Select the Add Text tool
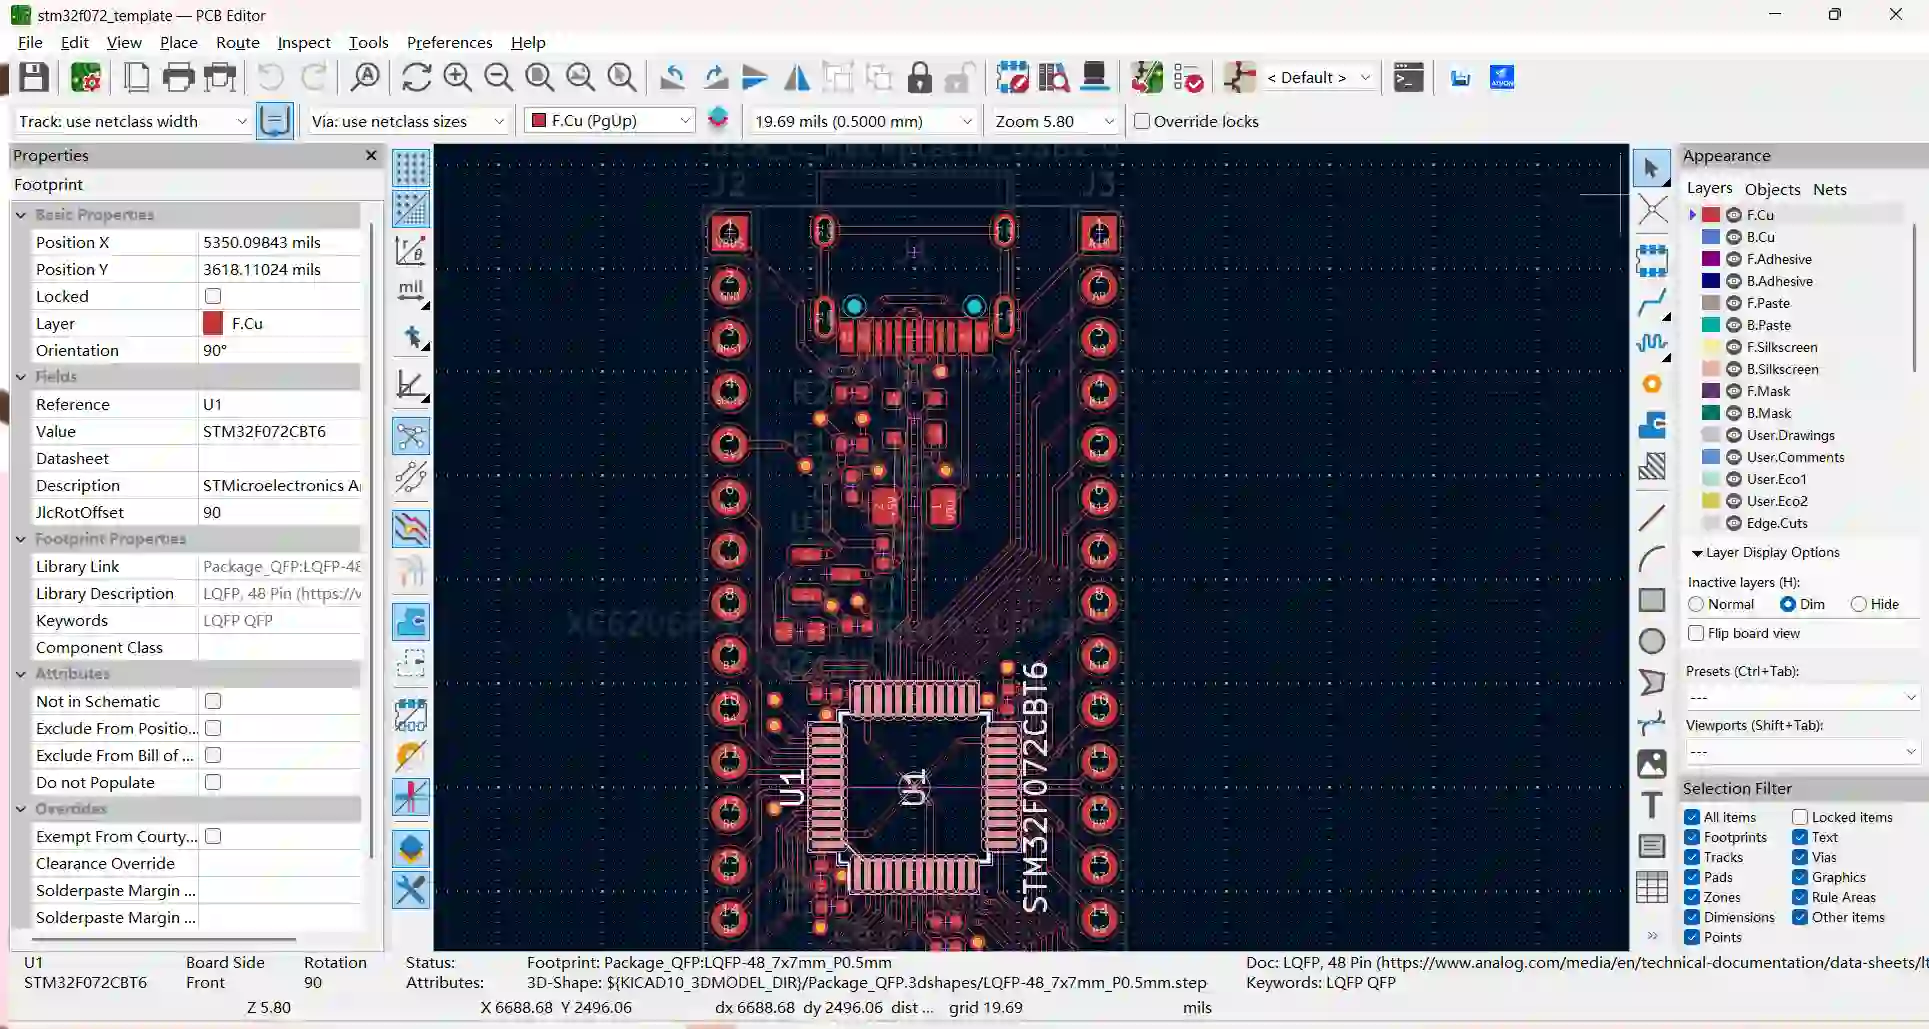The width and height of the screenshot is (1929, 1029). coord(1652,805)
